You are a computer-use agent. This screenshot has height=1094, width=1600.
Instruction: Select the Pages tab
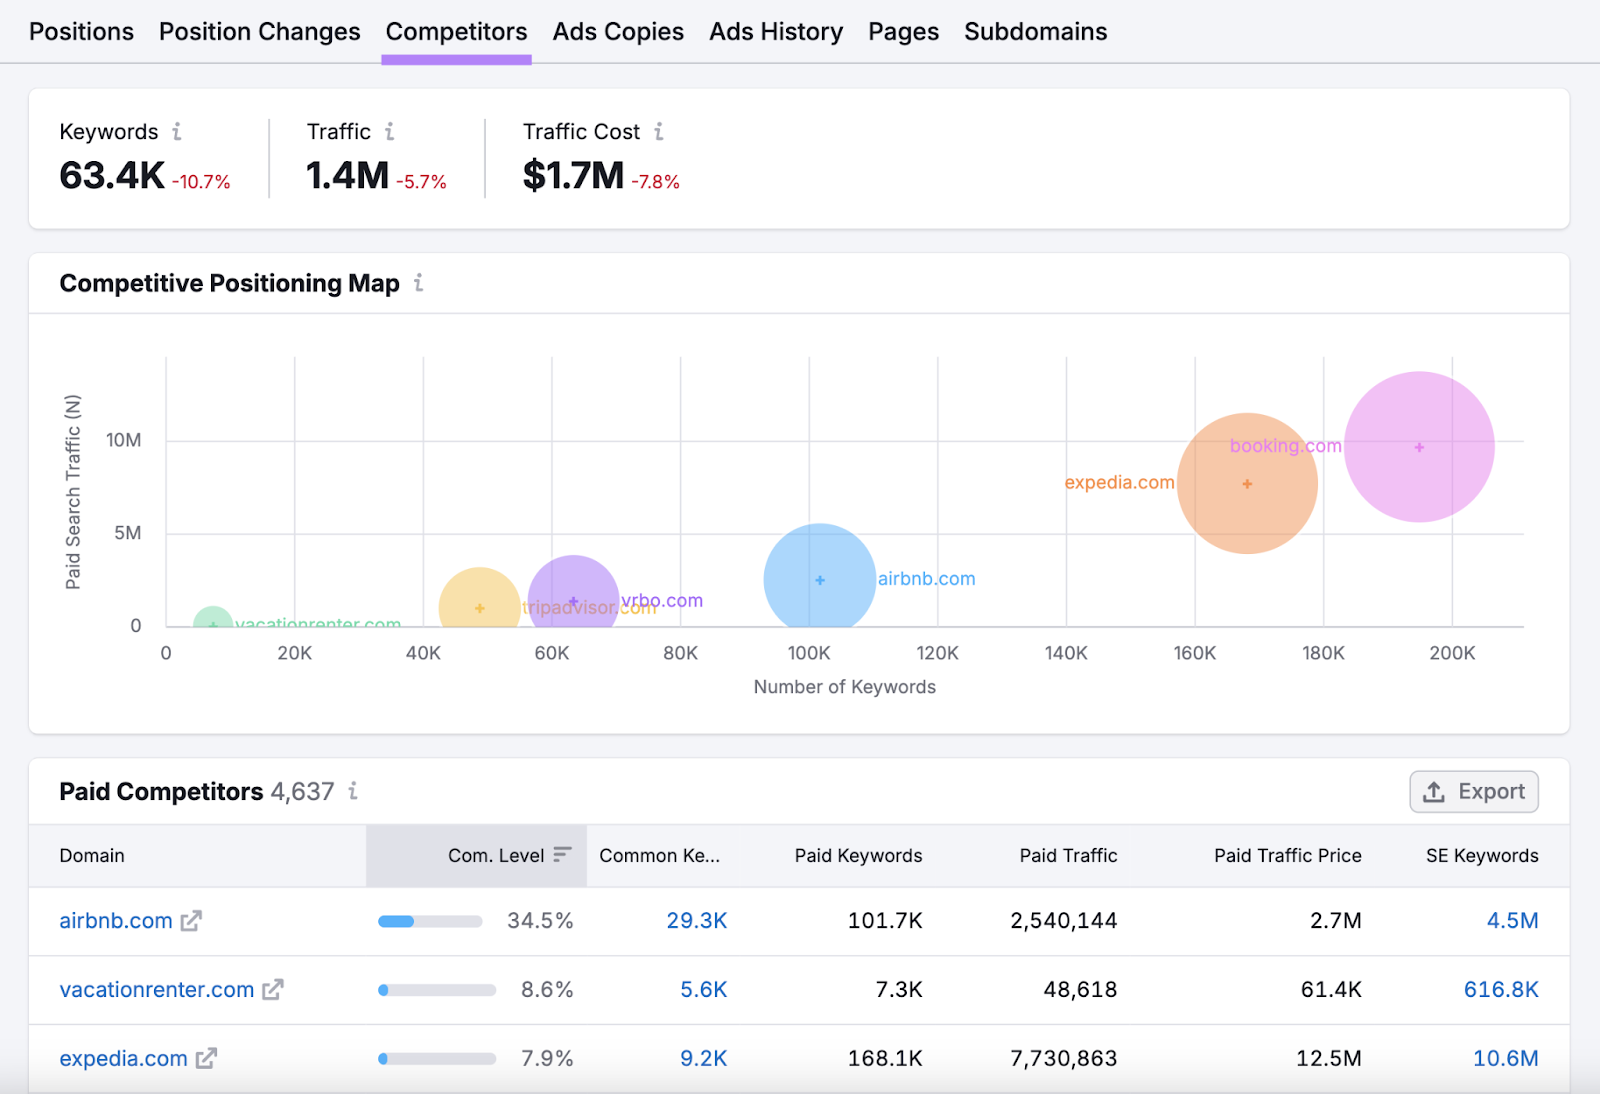(903, 31)
